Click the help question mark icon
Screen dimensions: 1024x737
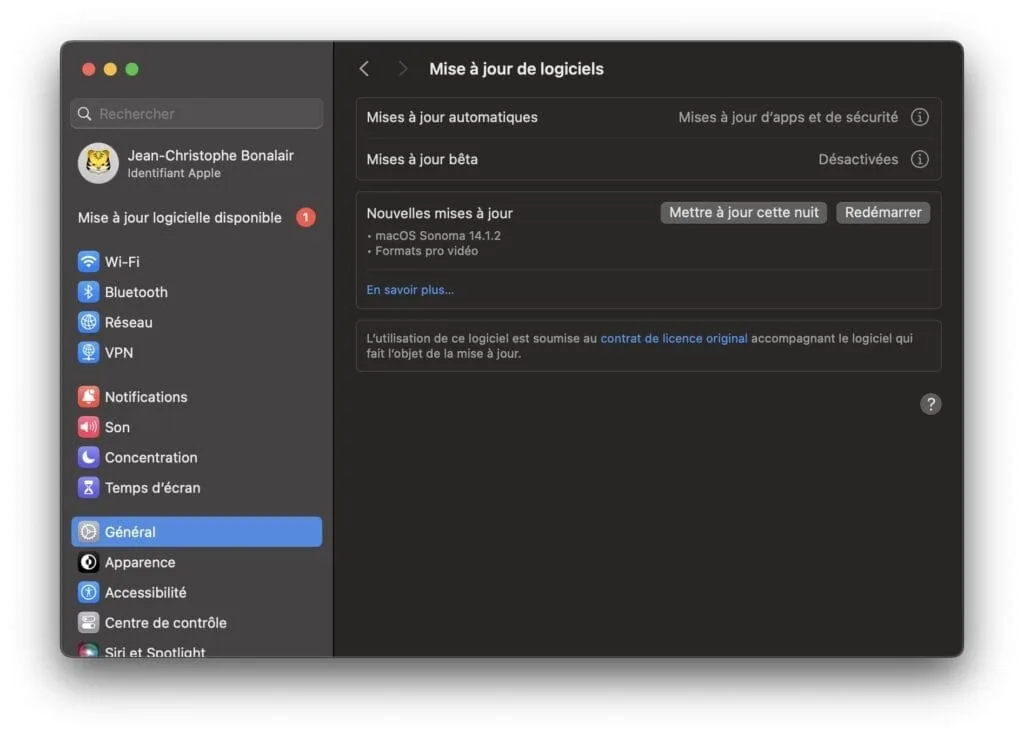[931, 404]
